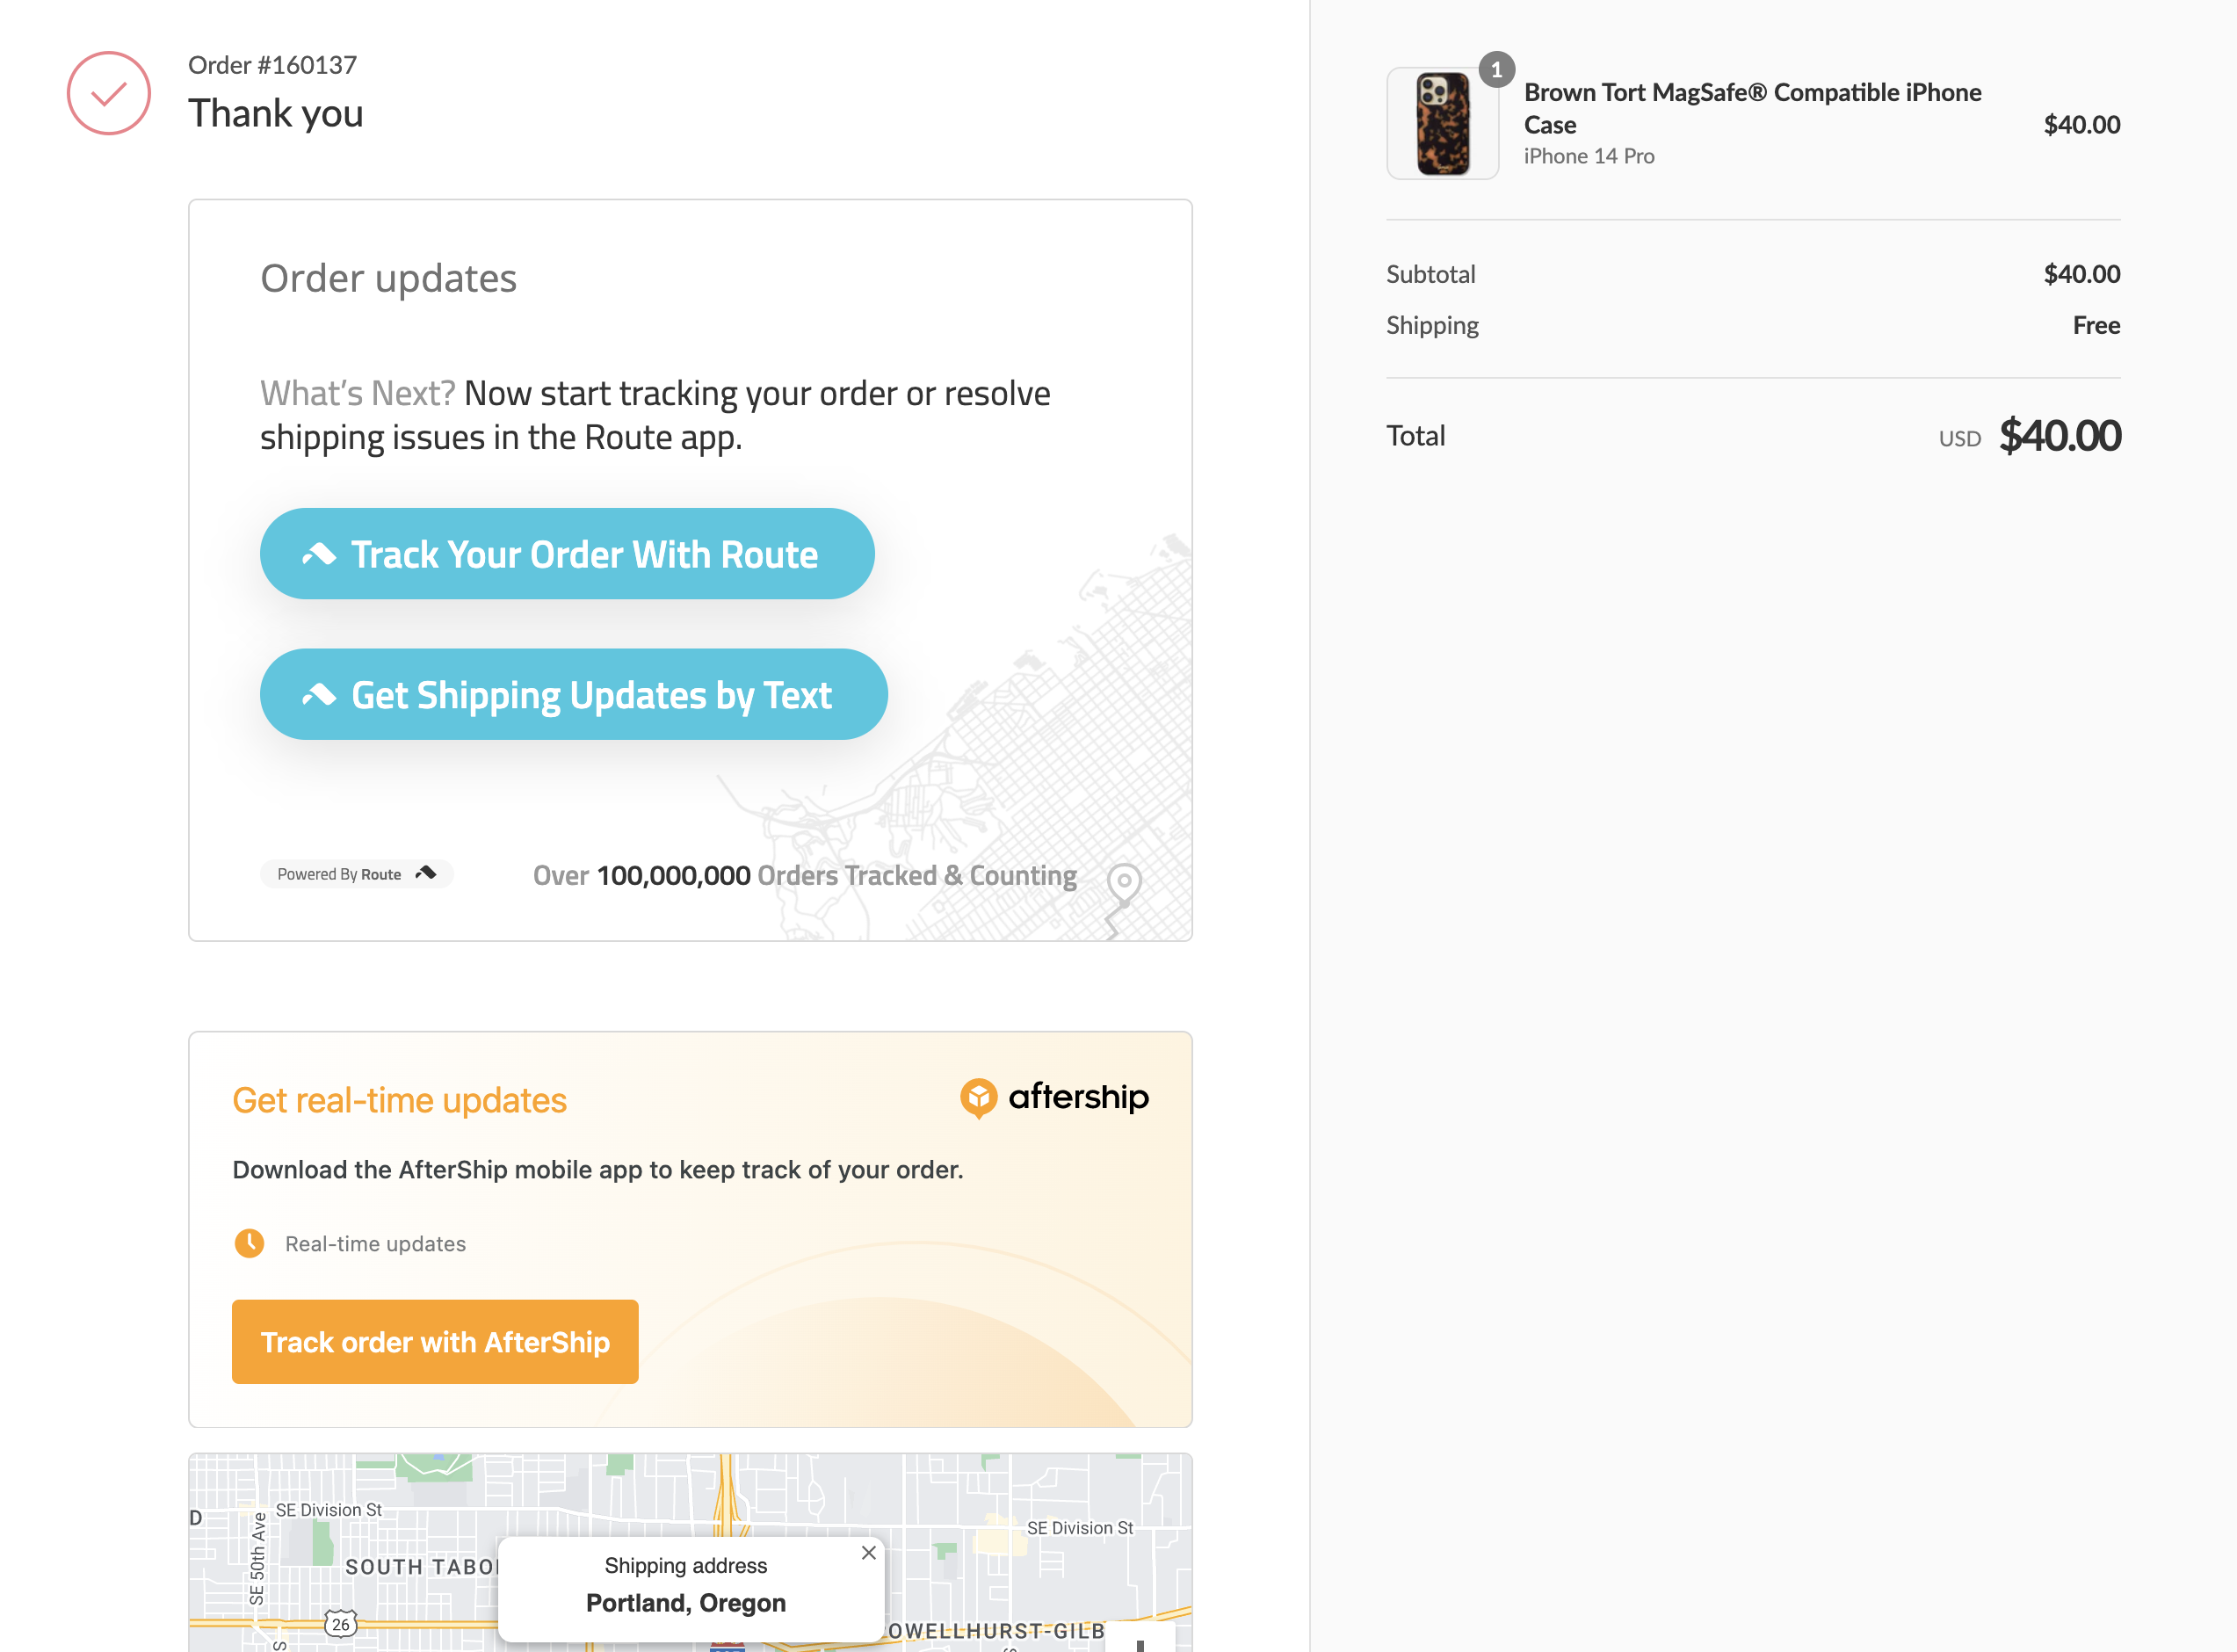This screenshot has width=2237, height=1652.
Task: Click Track order with AfterShip button
Action: point(435,1342)
